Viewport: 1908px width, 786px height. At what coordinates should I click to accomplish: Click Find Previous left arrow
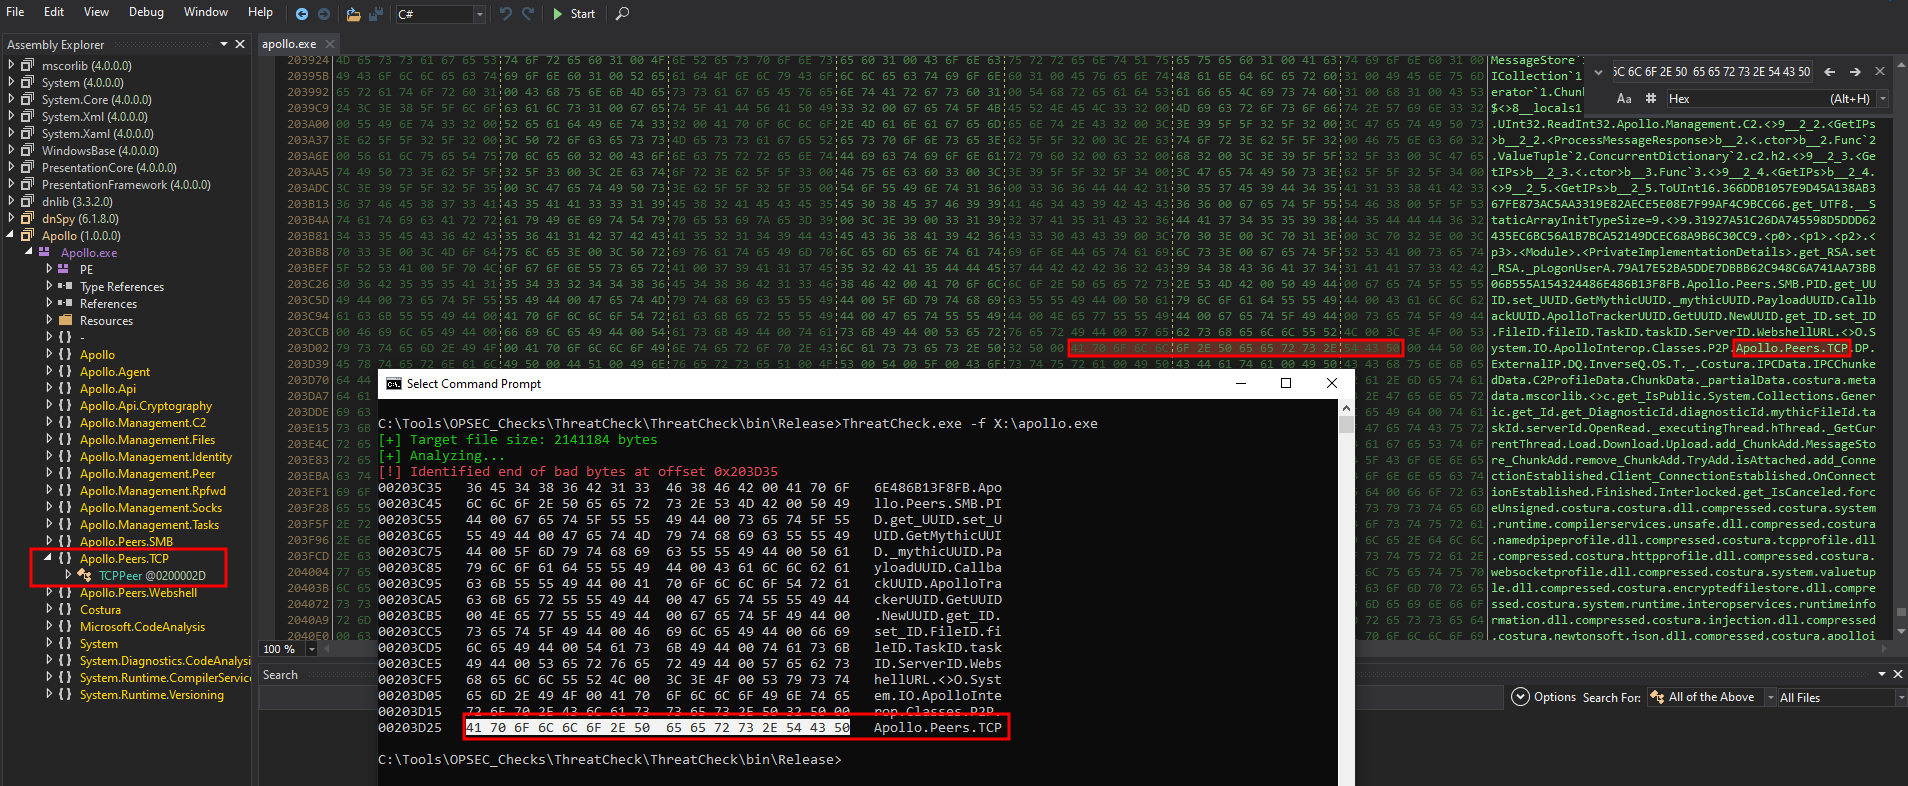pos(1829,72)
